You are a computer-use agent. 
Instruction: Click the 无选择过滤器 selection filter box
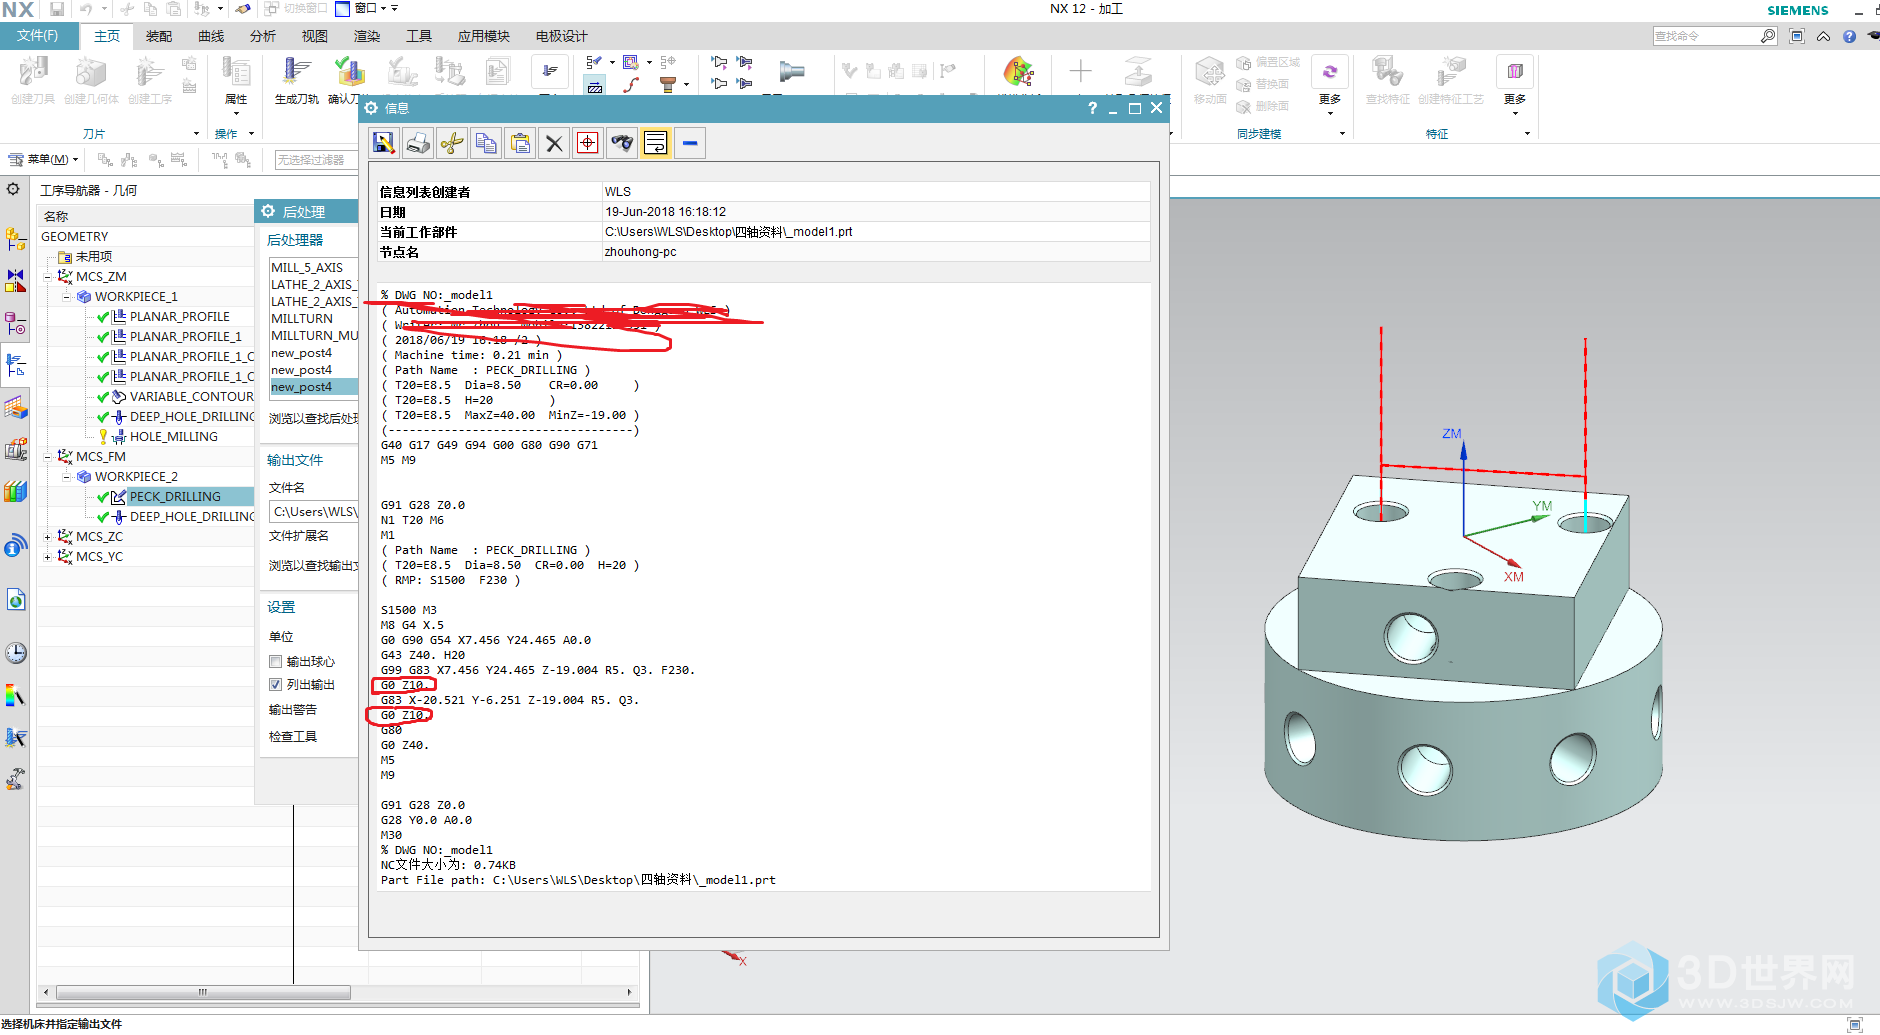click(316, 160)
